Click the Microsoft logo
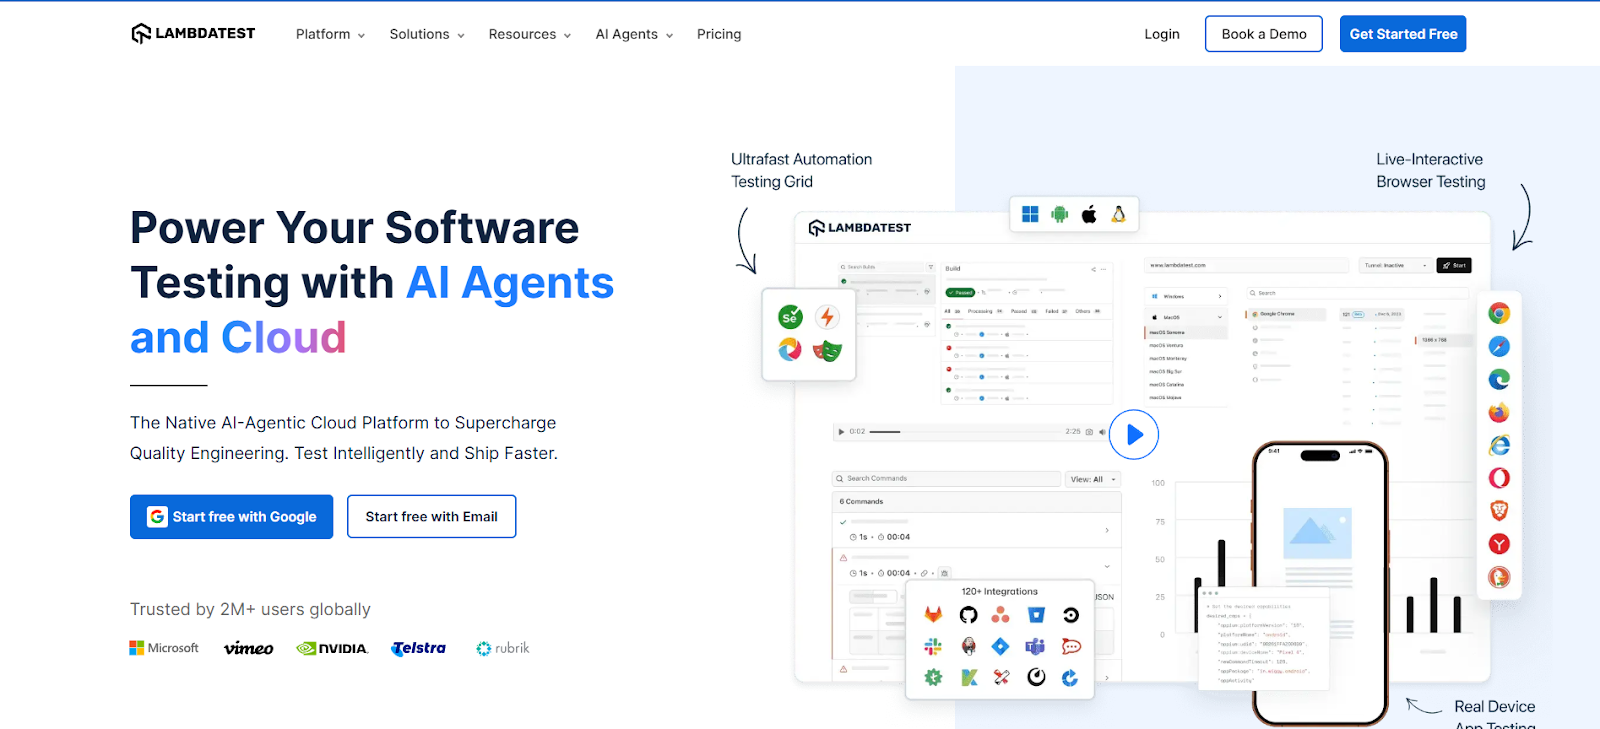This screenshot has height=729, width=1600. point(164,648)
